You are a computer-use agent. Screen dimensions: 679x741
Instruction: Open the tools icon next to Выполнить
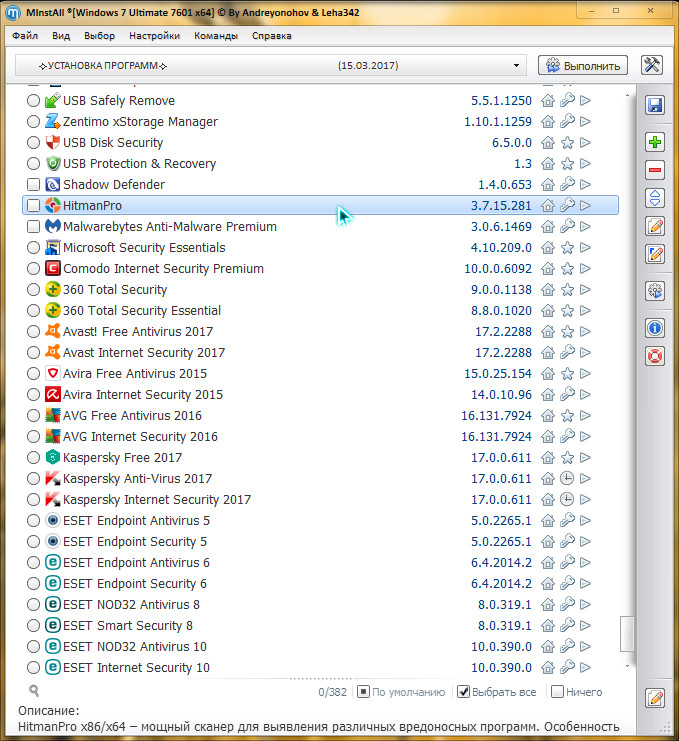click(652, 65)
